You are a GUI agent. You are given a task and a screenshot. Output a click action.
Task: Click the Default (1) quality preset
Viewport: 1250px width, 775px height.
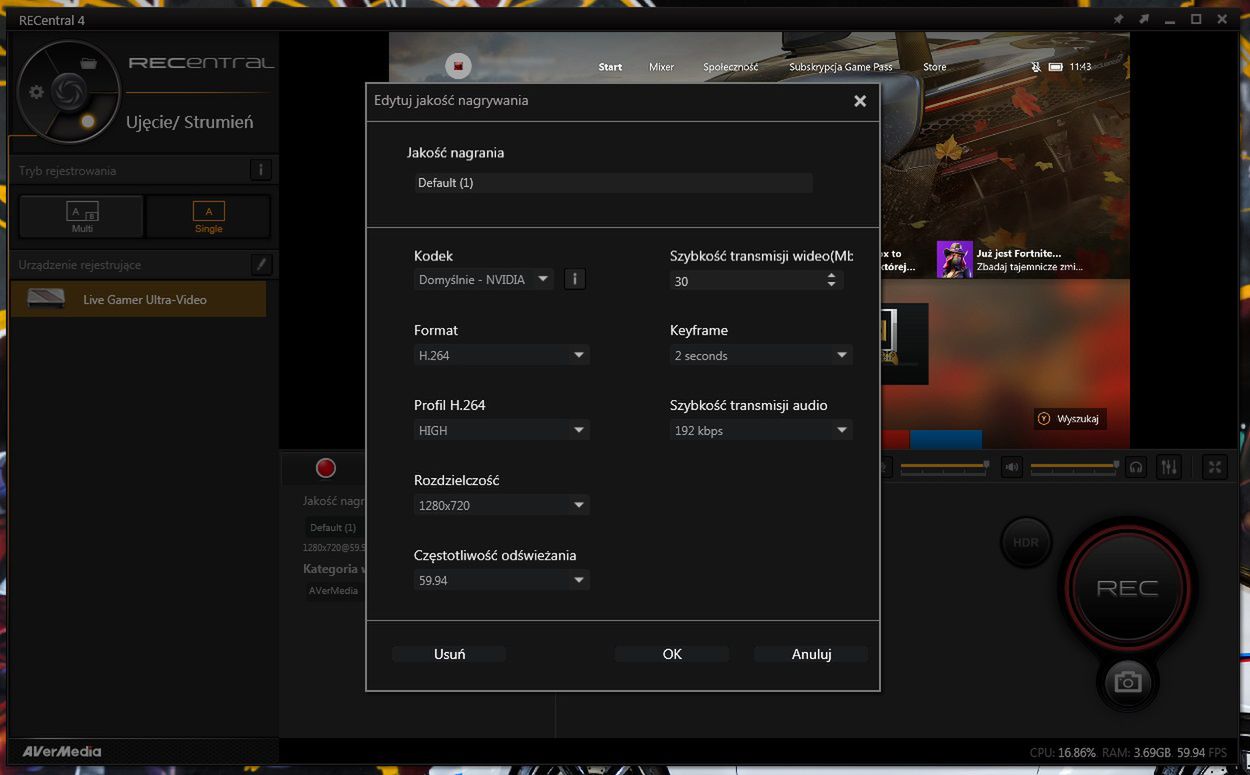[333, 527]
